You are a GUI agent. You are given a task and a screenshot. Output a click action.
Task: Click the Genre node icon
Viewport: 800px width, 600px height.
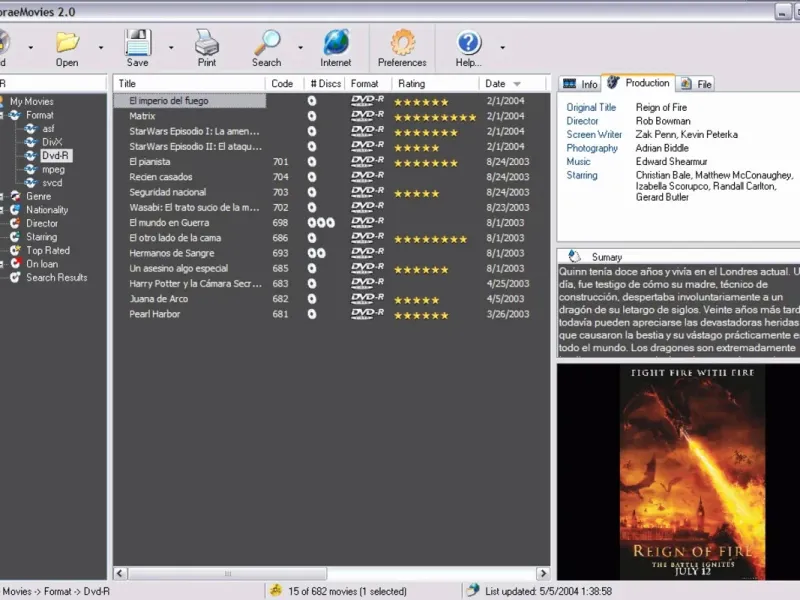coord(15,196)
